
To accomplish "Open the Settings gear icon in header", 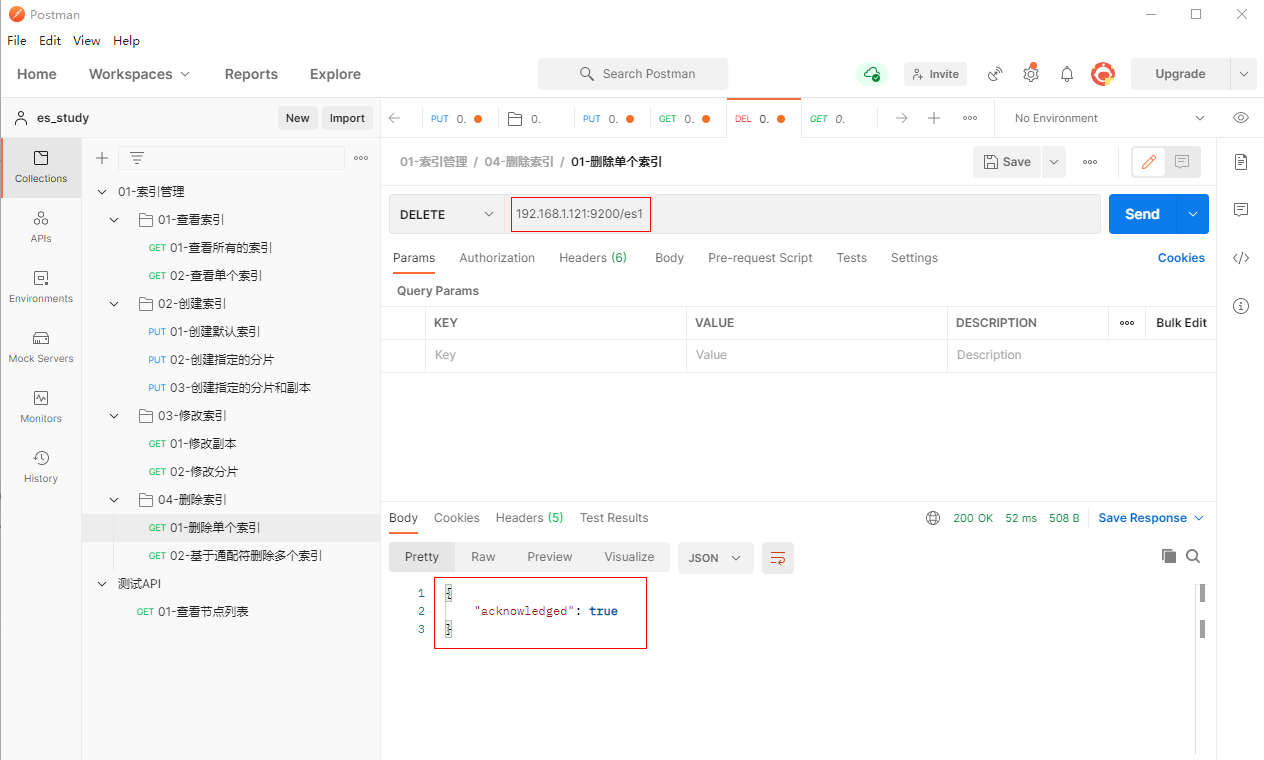I will (x=1031, y=74).
